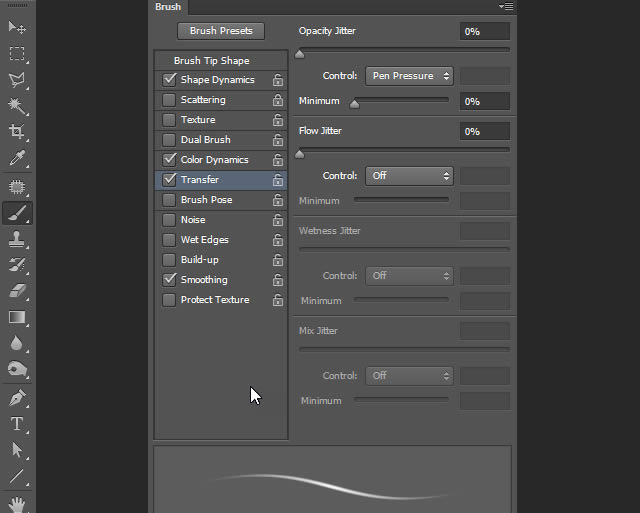Open Opacity Jitter Control dropdown (Pen Pressure)

coord(409,76)
